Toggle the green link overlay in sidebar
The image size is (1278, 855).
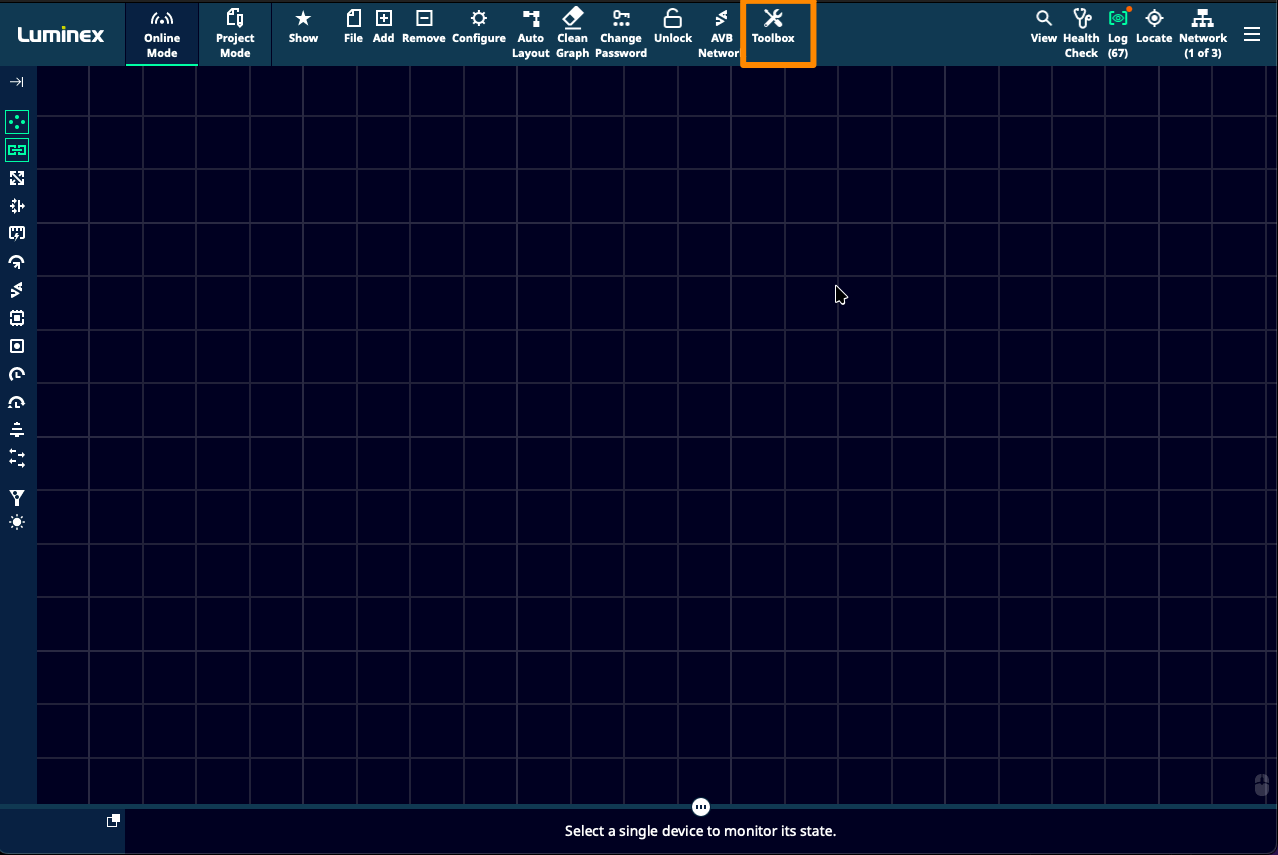(17, 150)
